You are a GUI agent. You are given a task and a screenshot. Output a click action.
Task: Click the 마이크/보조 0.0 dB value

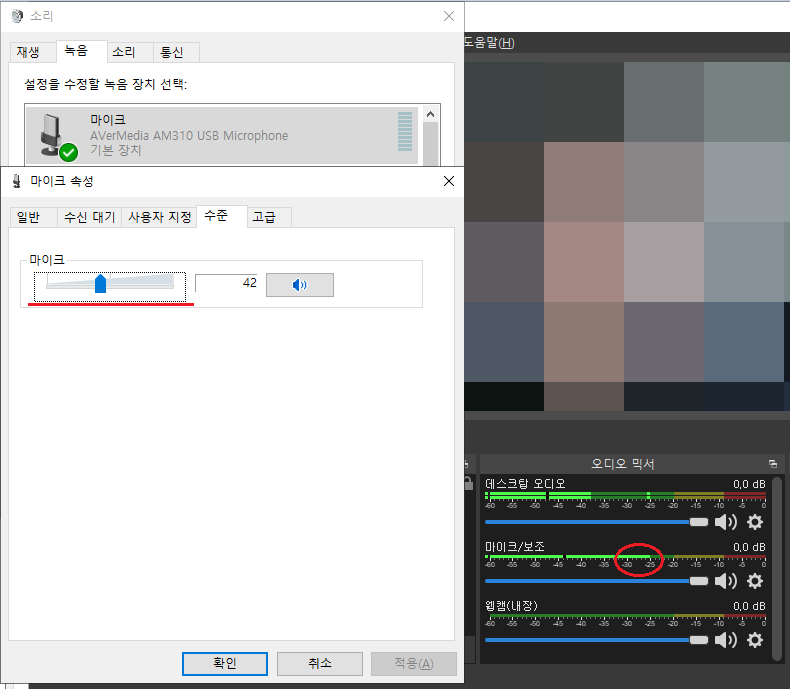(749, 547)
